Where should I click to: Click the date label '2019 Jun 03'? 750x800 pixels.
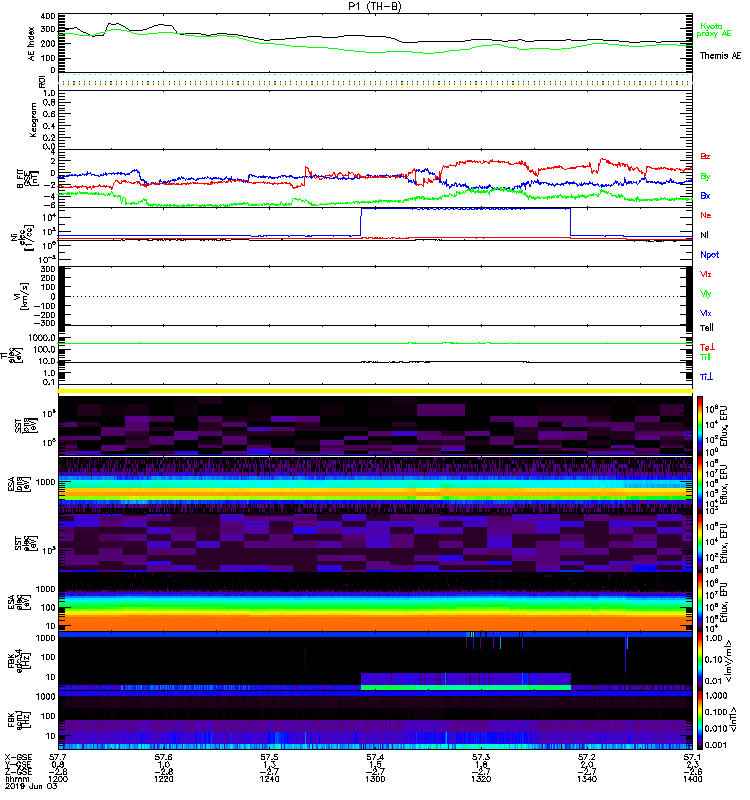click(31, 786)
